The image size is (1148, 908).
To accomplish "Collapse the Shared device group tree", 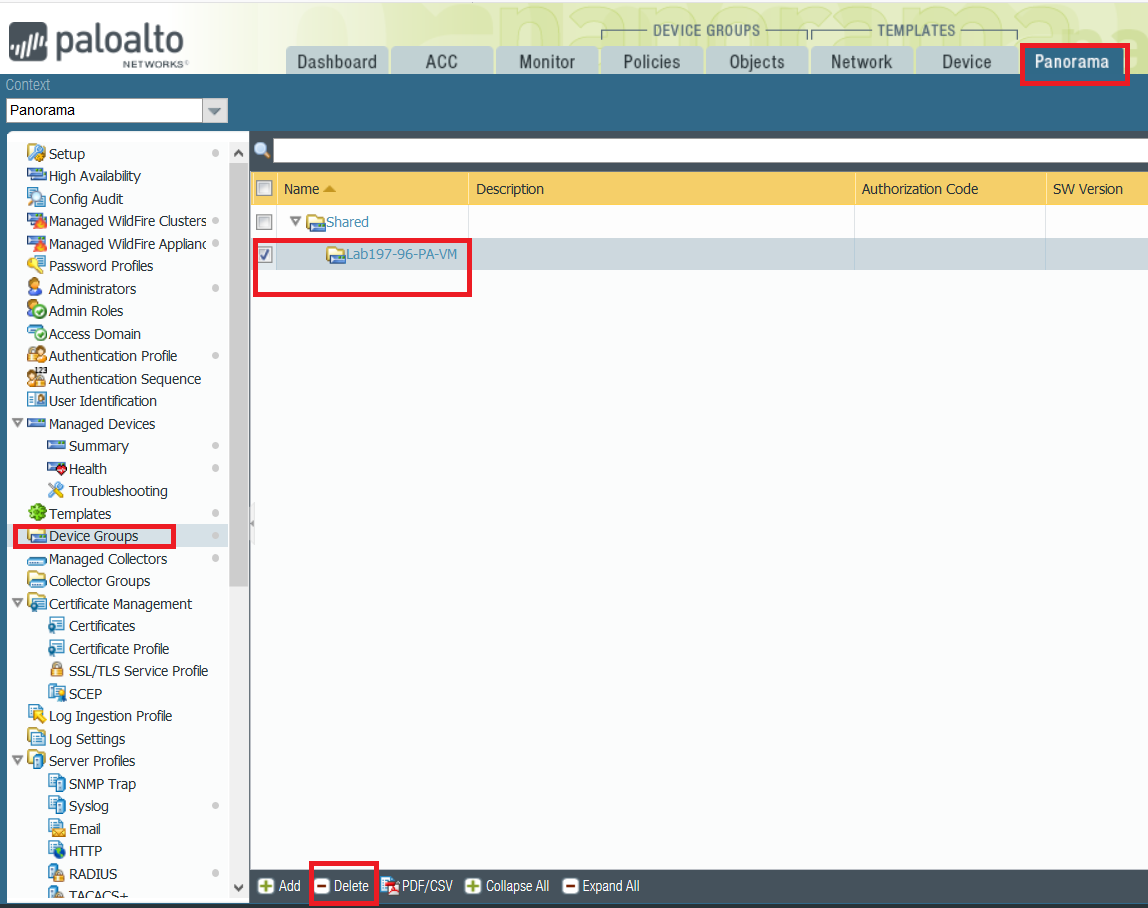I will click(295, 221).
